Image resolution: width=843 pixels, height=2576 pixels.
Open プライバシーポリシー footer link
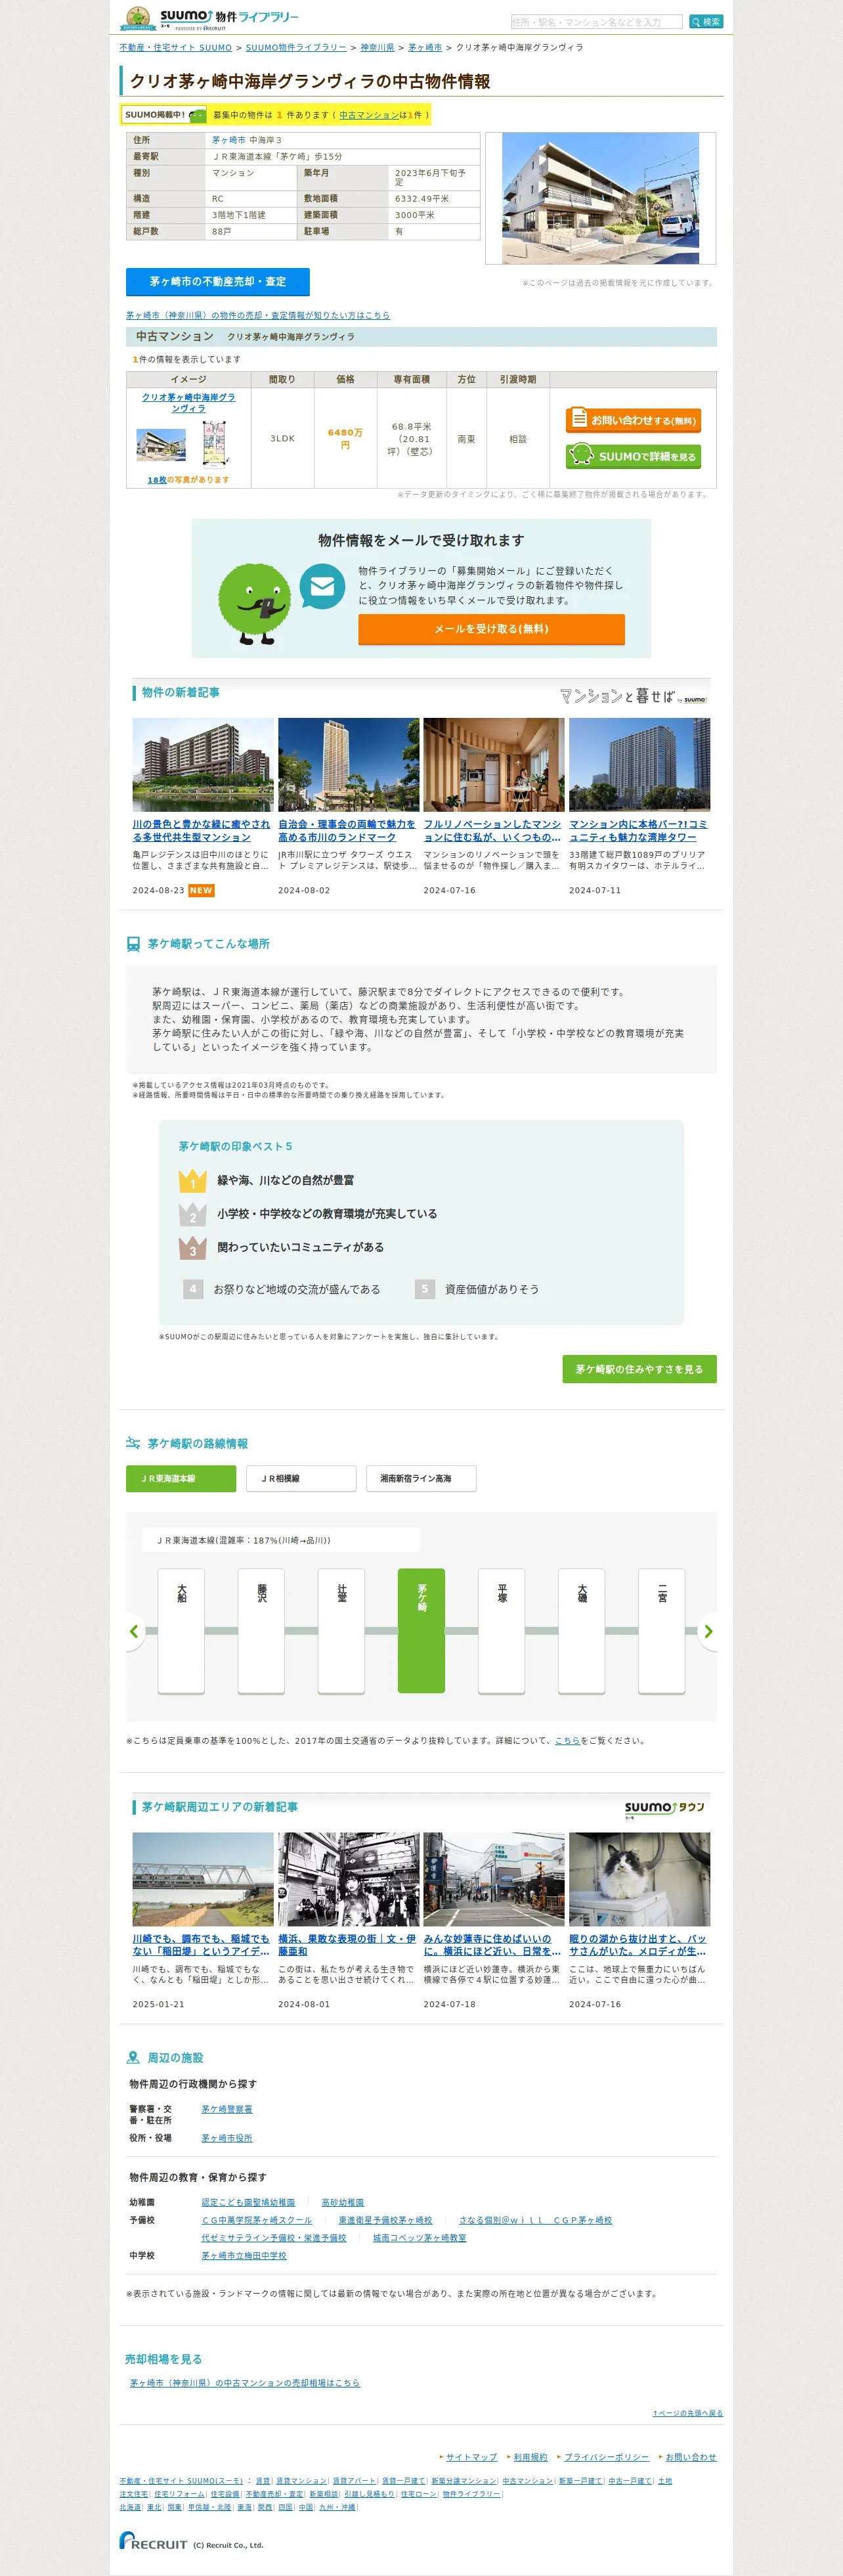606,2457
